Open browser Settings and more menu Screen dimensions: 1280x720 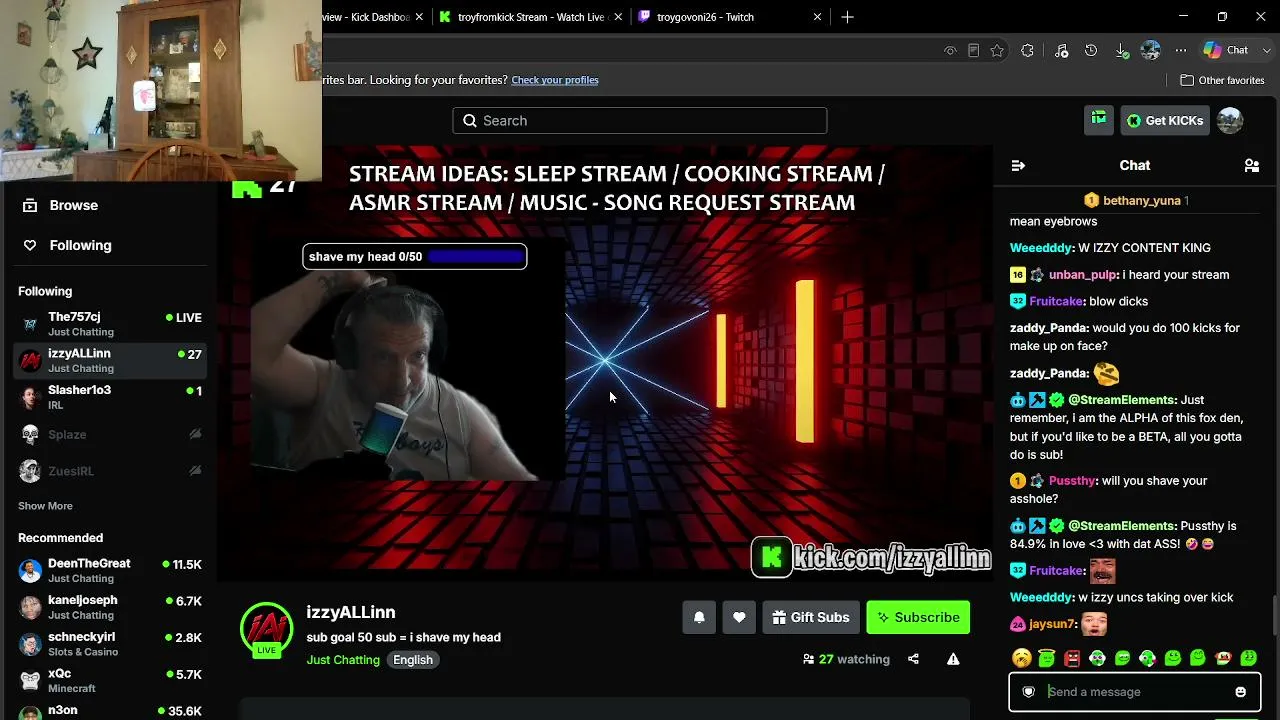click(1181, 50)
